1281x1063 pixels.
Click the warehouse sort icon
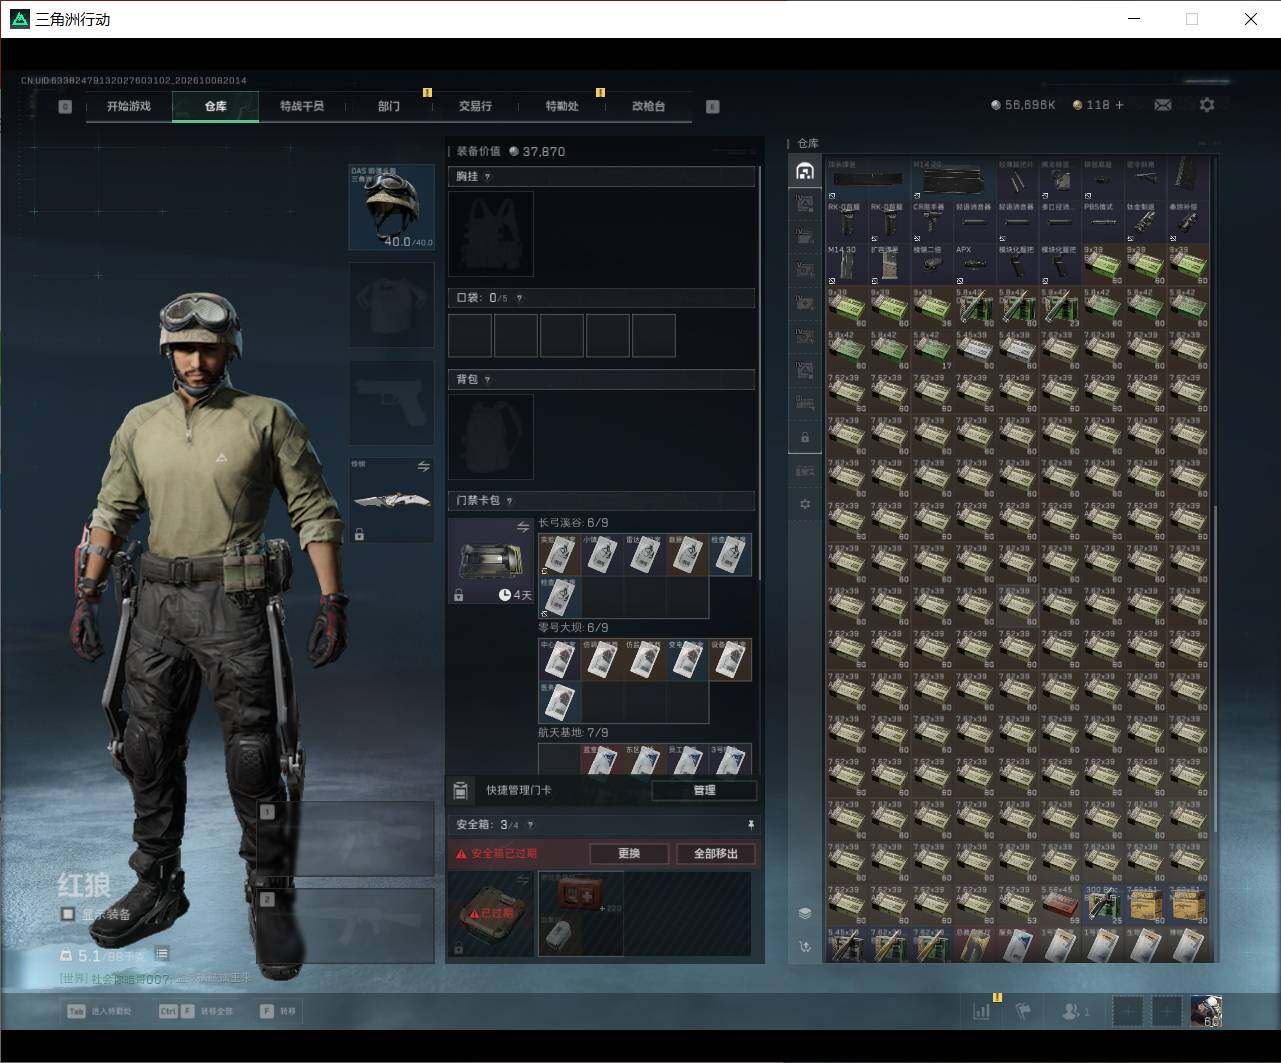point(805,946)
